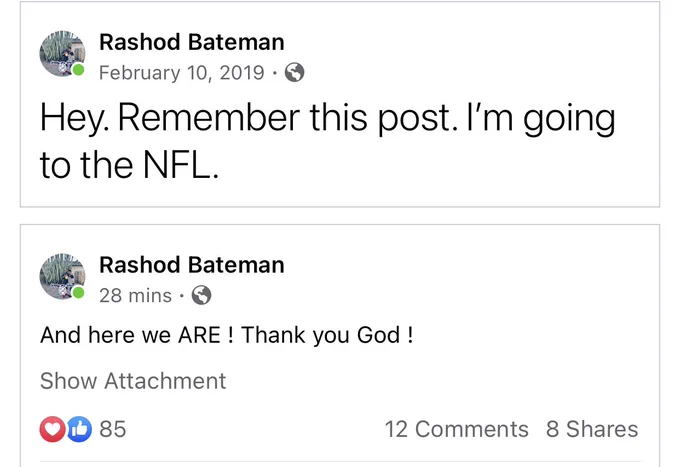Open Rashod Bateman's name on the top post
This screenshot has height=467, width=680.
192,42
